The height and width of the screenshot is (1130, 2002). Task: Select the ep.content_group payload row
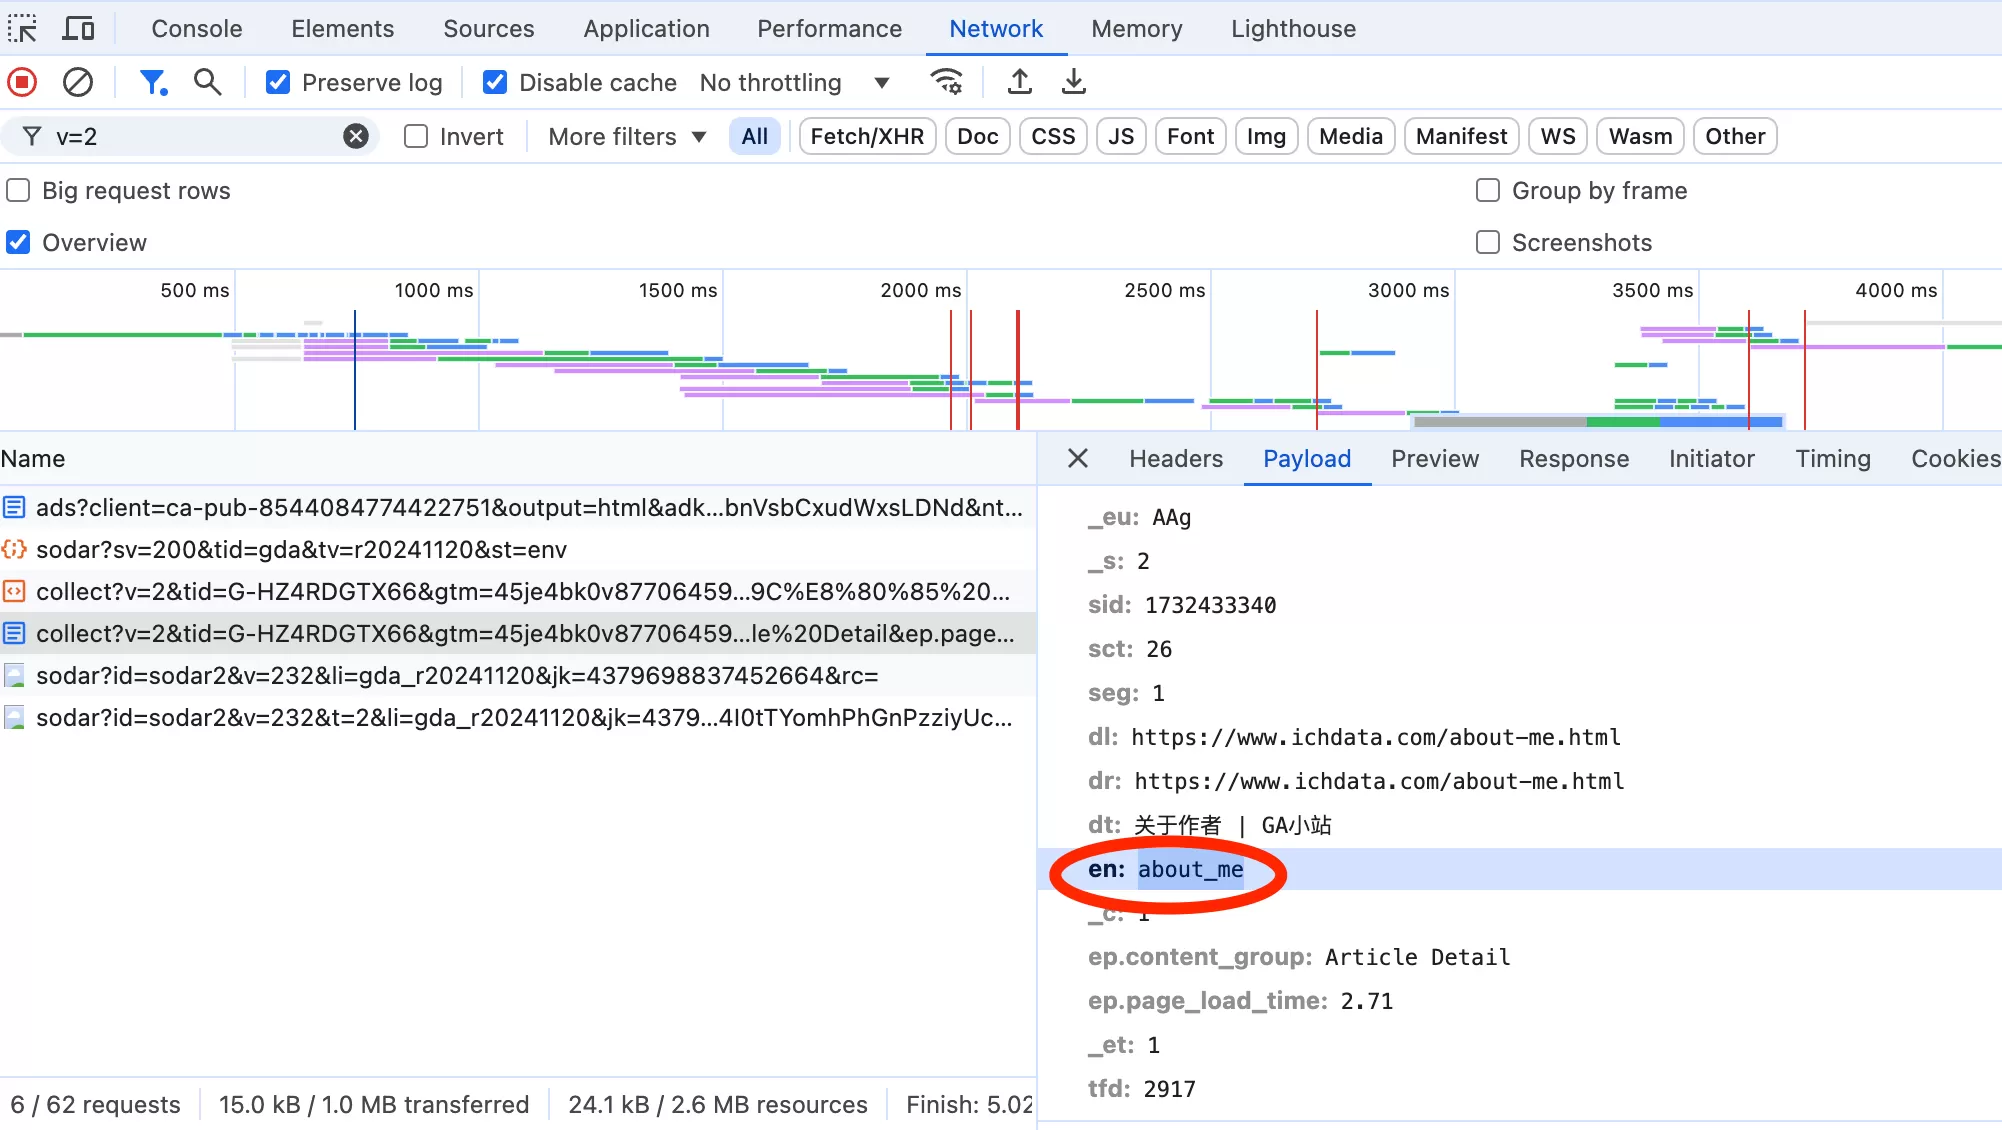(x=1520, y=957)
